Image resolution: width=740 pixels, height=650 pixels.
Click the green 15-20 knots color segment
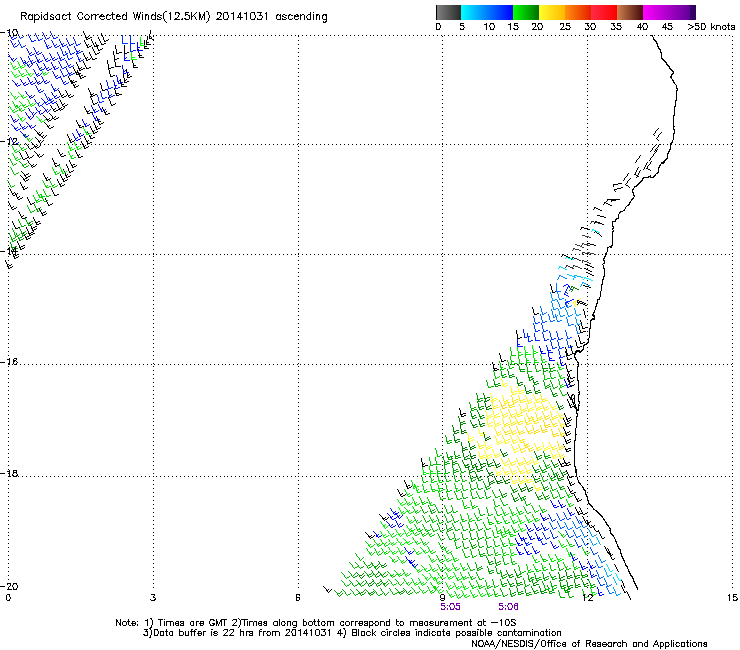pos(526,12)
